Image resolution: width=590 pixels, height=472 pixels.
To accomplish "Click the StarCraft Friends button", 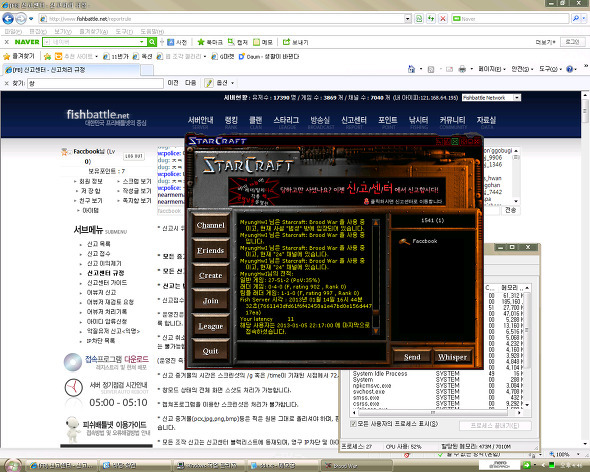I will tap(210, 250).
